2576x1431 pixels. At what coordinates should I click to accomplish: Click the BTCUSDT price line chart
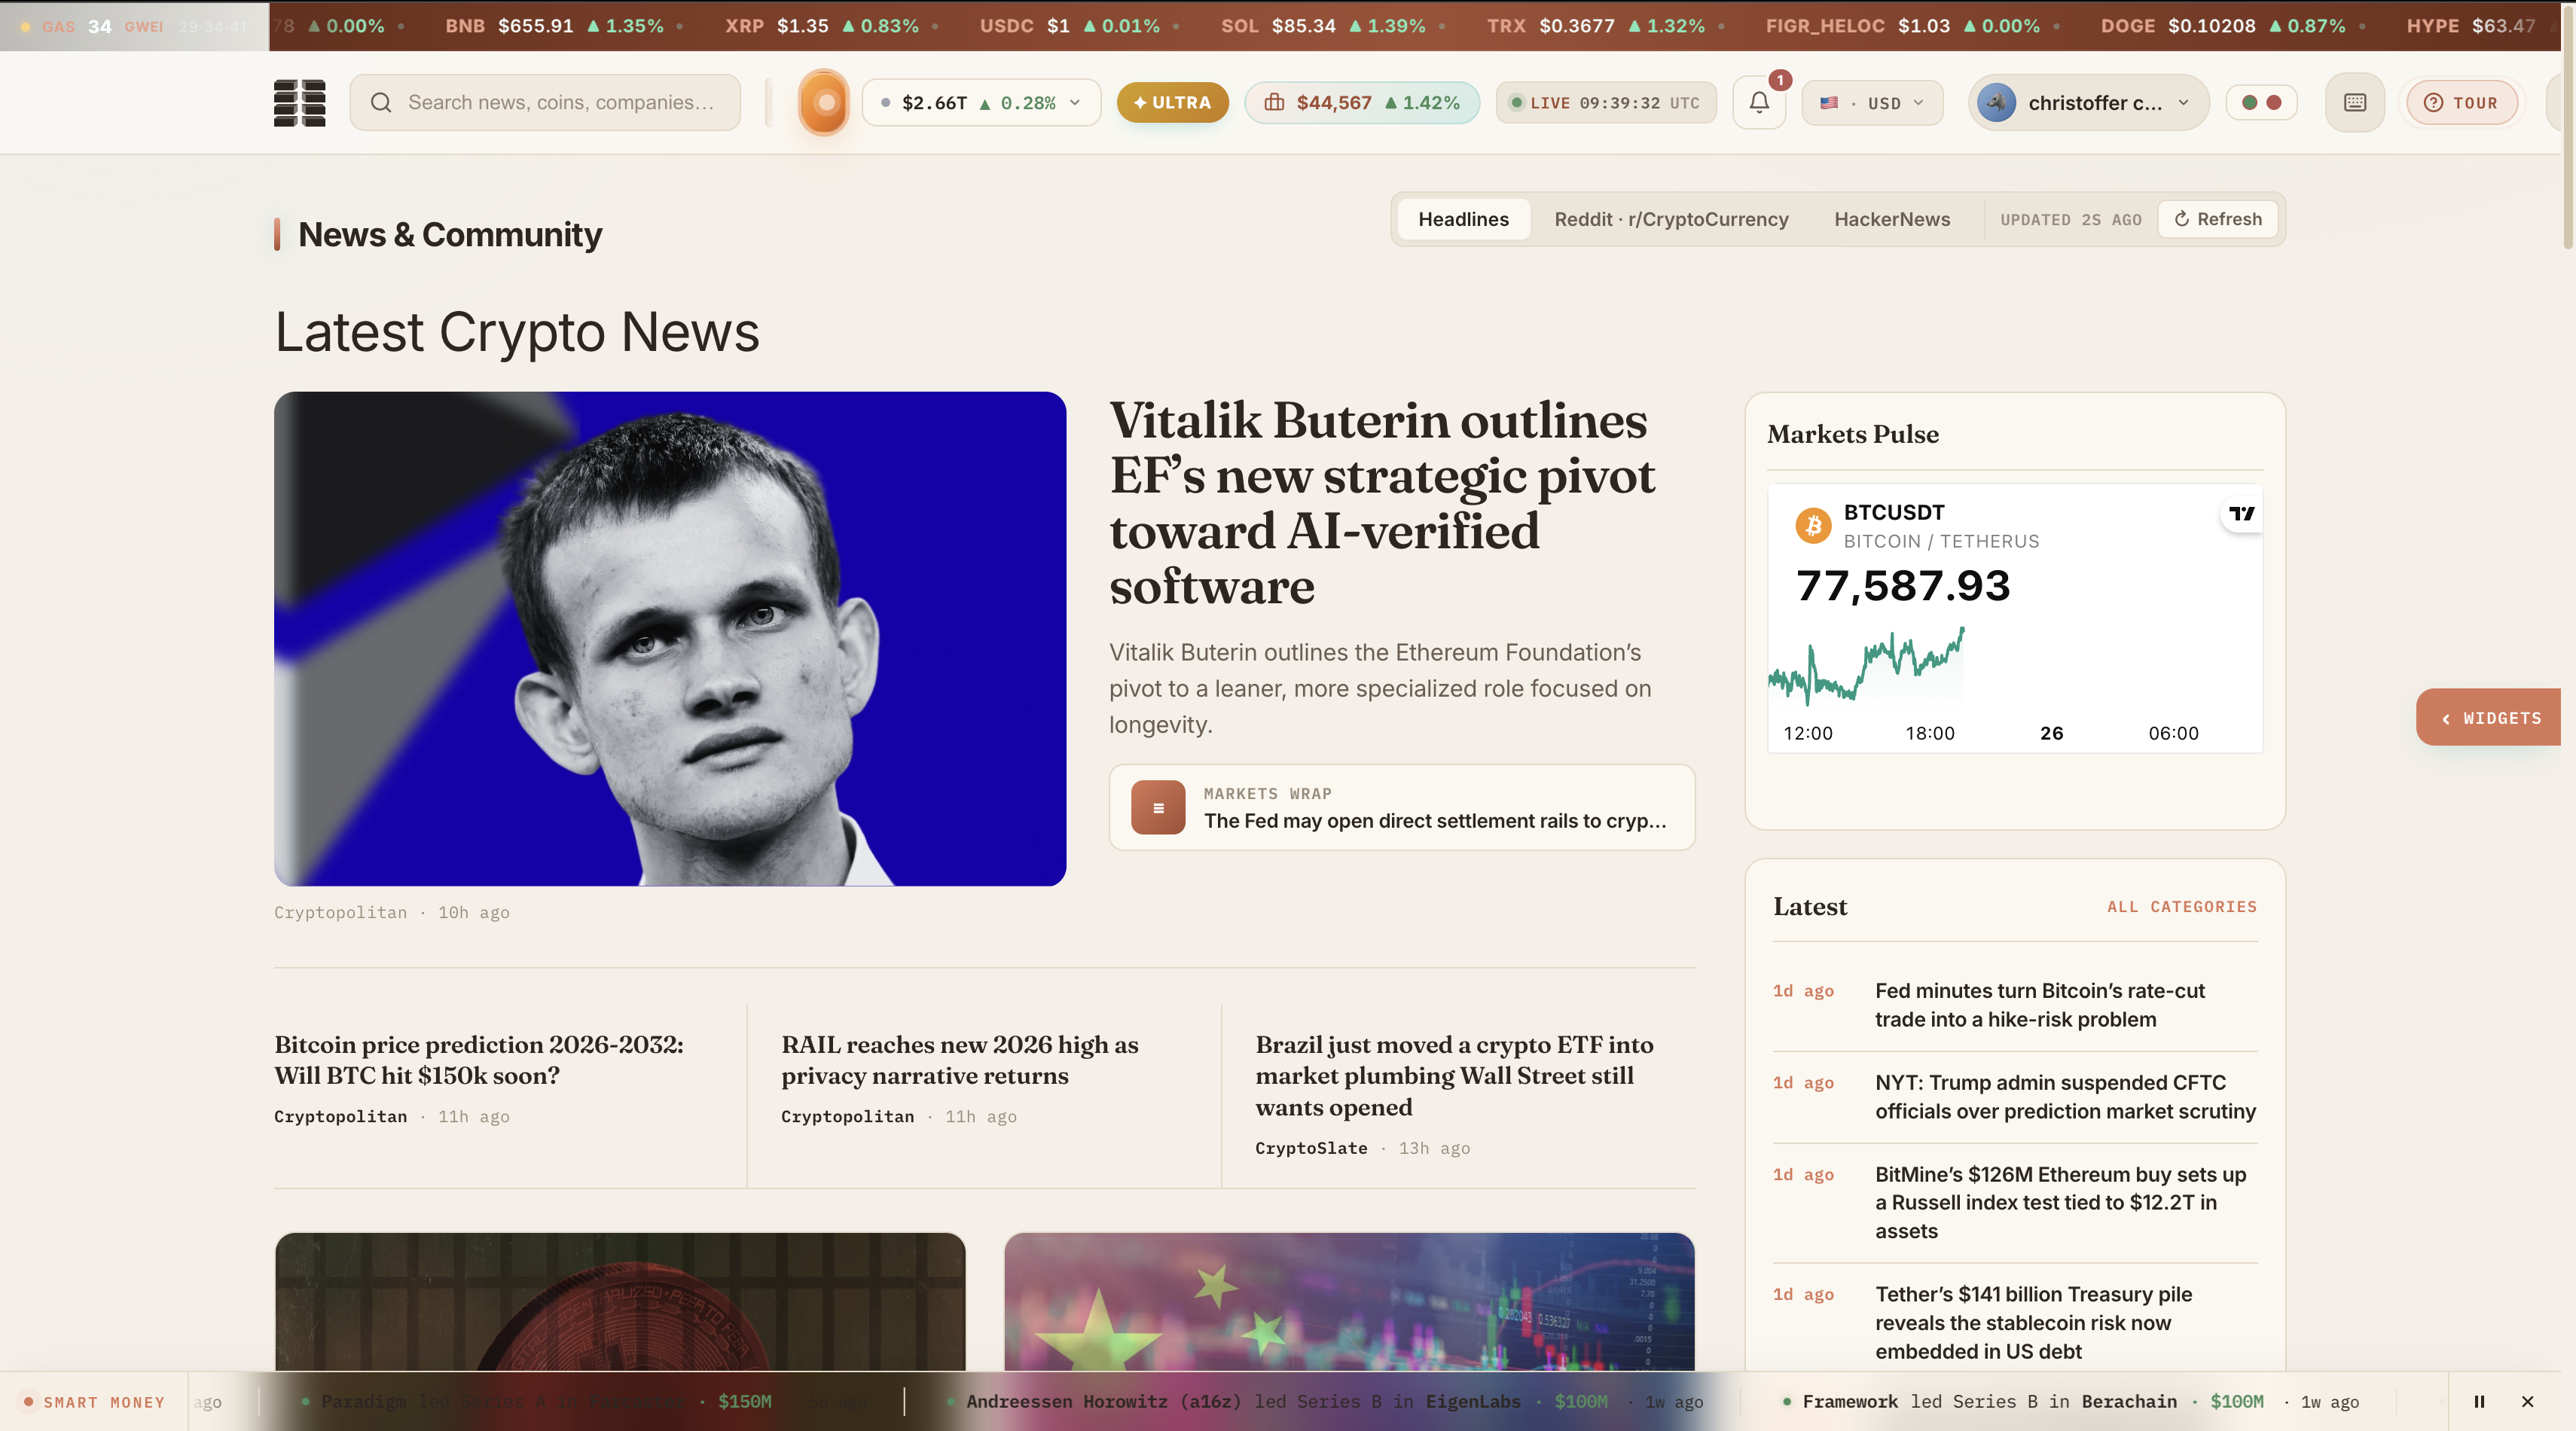[1867, 667]
